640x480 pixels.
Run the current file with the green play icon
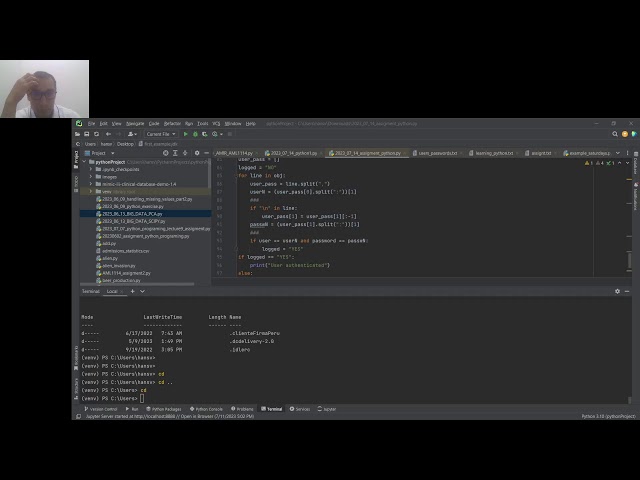click(186, 134)
